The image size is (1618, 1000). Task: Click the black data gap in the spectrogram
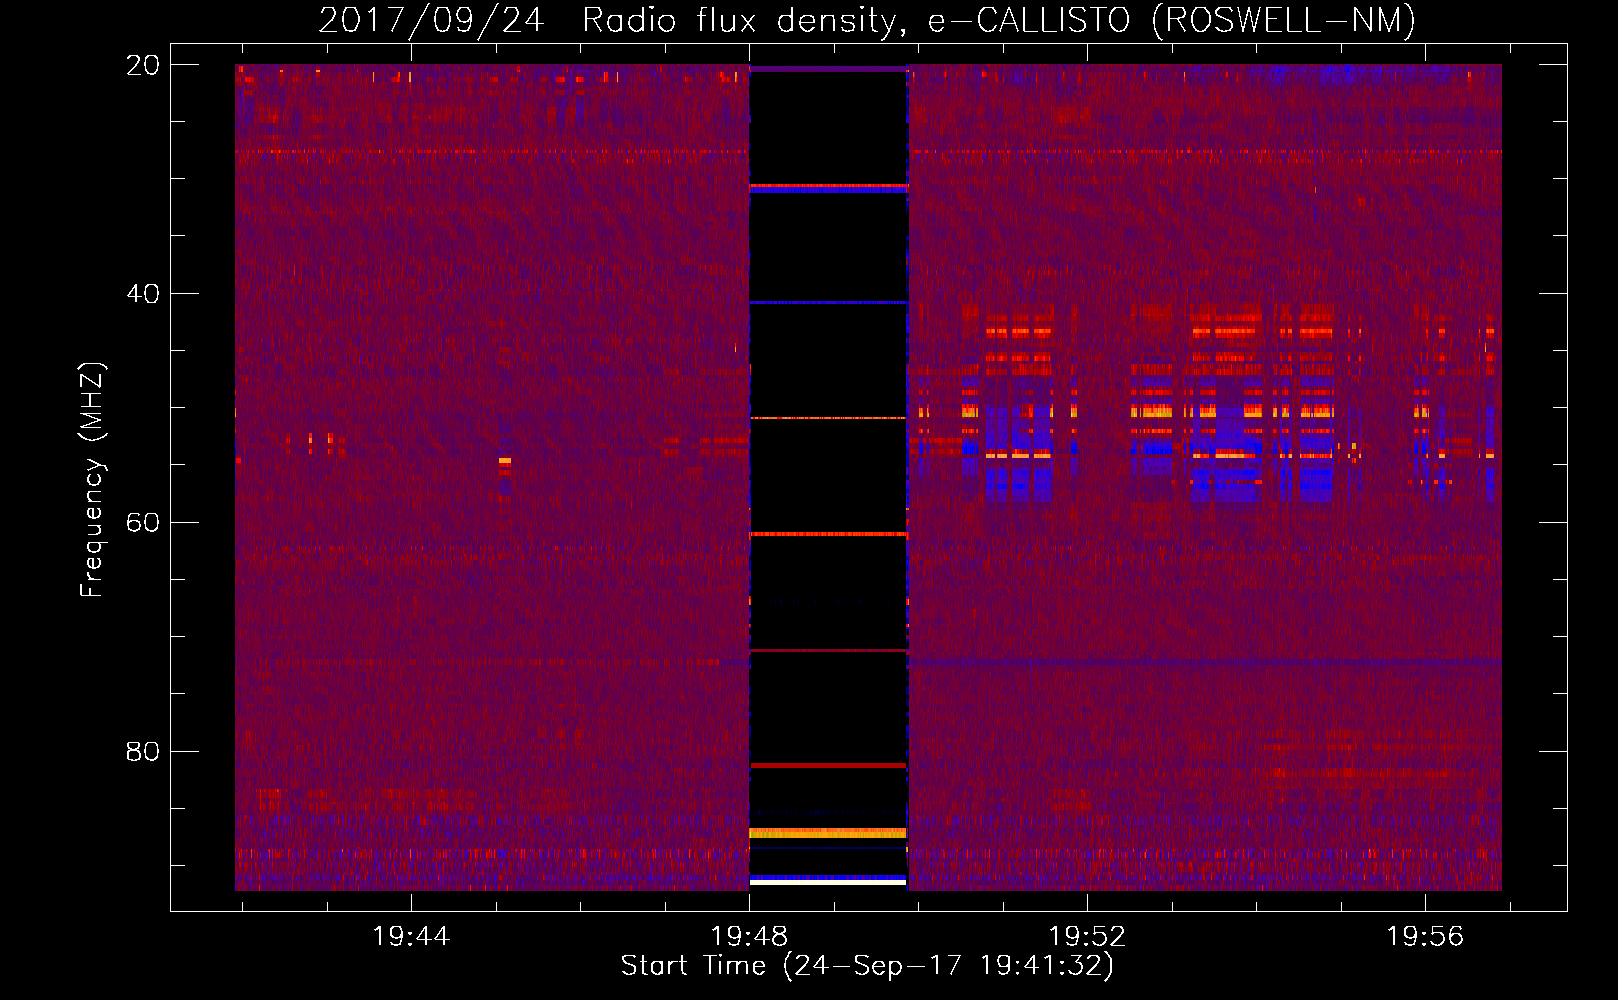click(x=828, y=477)
